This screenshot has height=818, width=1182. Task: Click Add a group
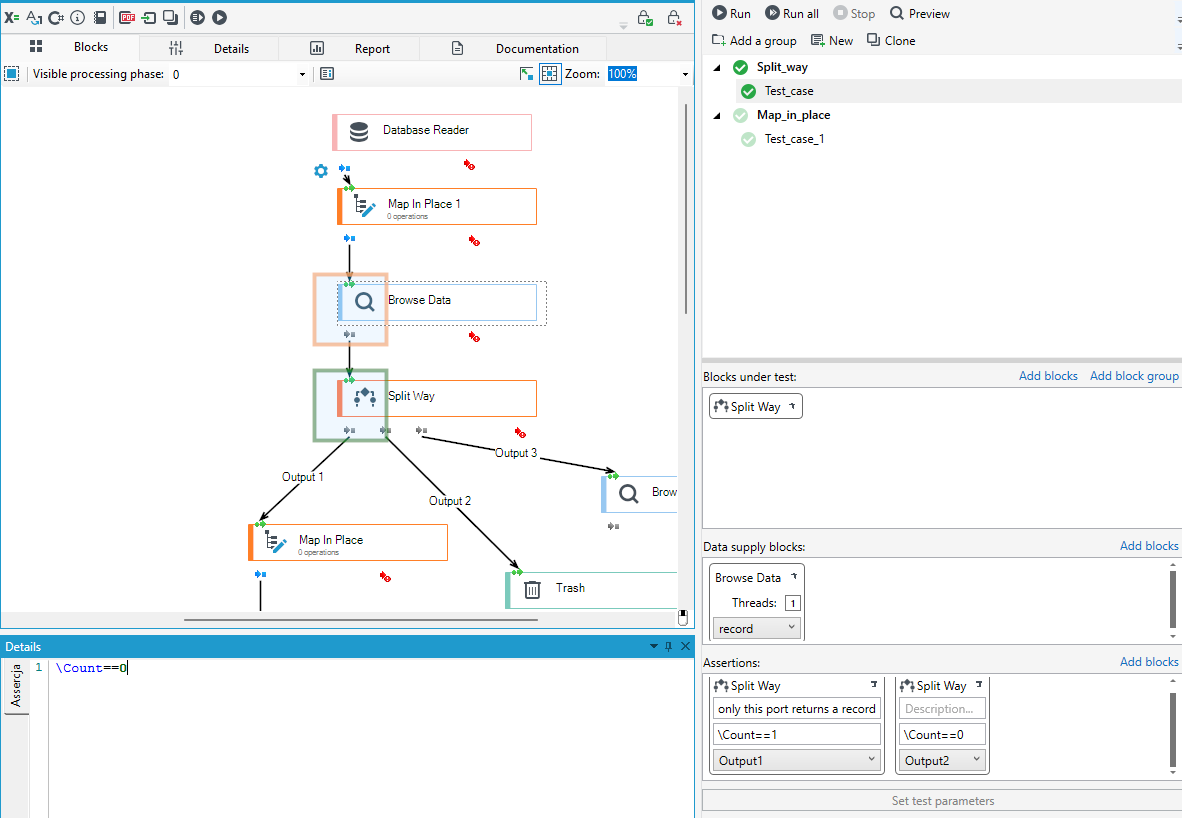click(754, 41)
